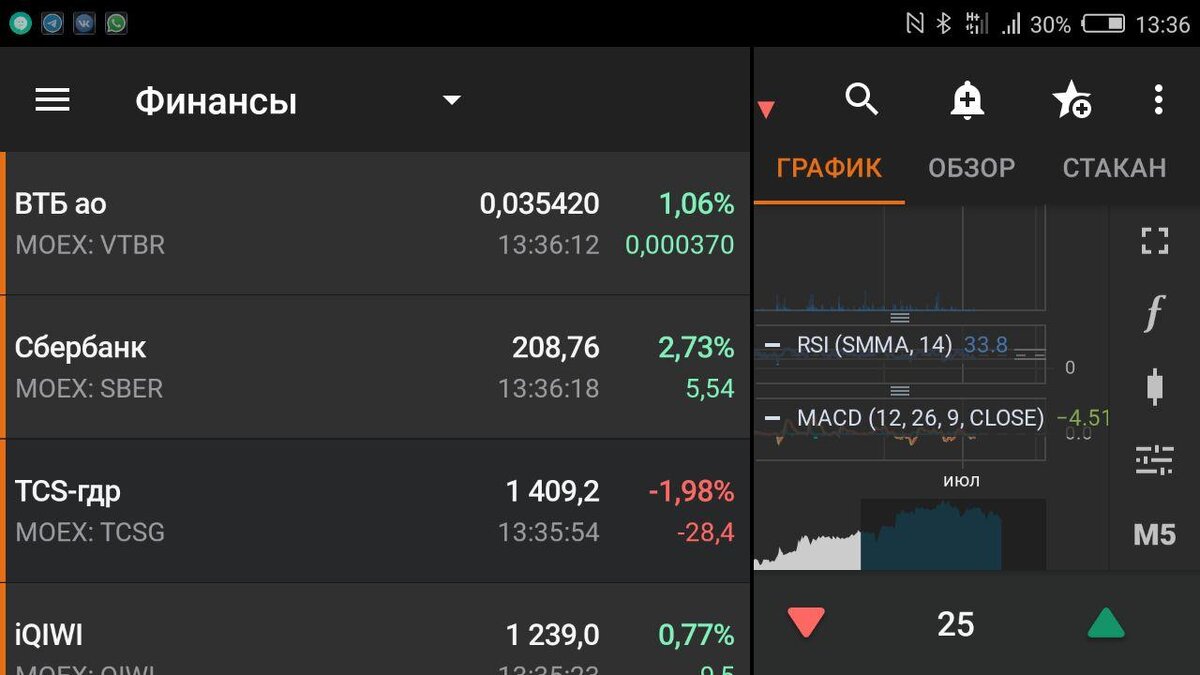The image size is (1200, 675).
Task: Collapse the MACD indicator pane
Action: click(x=772, y=417)
